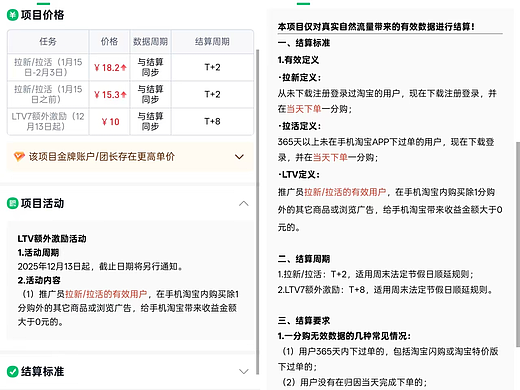Click the 二、结算周期 heading

304,259
